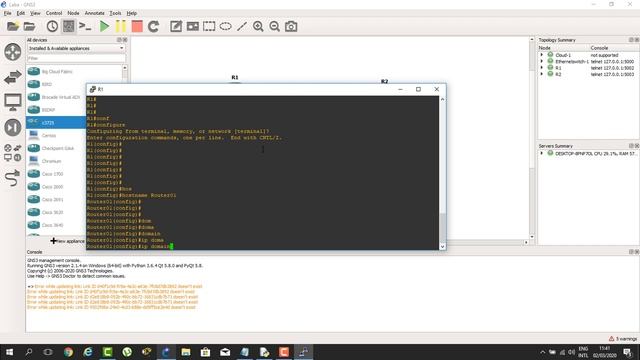The width and height of the screenshot is (640, 360).
Task: Open the Tools menu
Action: (116, 13)
